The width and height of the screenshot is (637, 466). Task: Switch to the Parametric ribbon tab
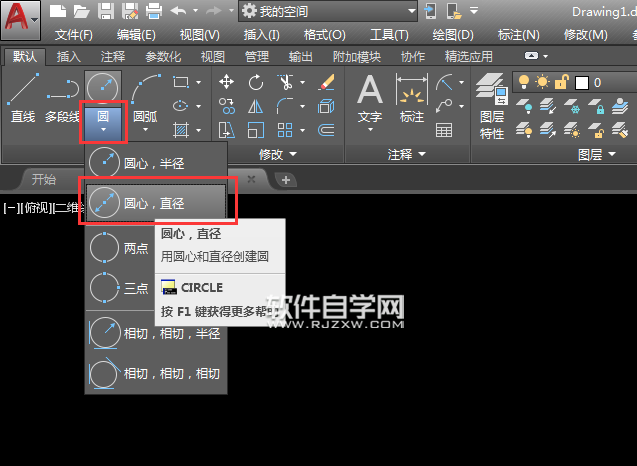click(x=163, y=56)
